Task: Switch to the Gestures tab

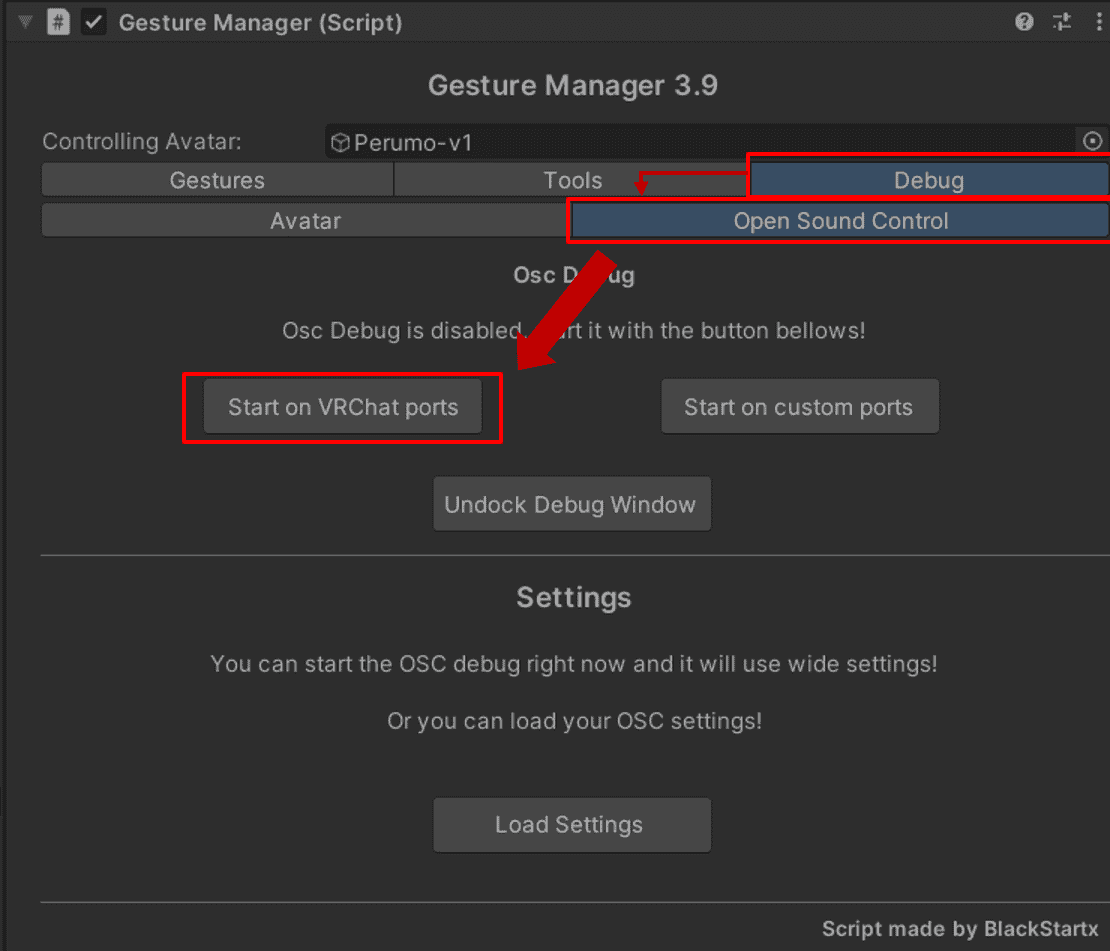Action: [x=217, y=180]
